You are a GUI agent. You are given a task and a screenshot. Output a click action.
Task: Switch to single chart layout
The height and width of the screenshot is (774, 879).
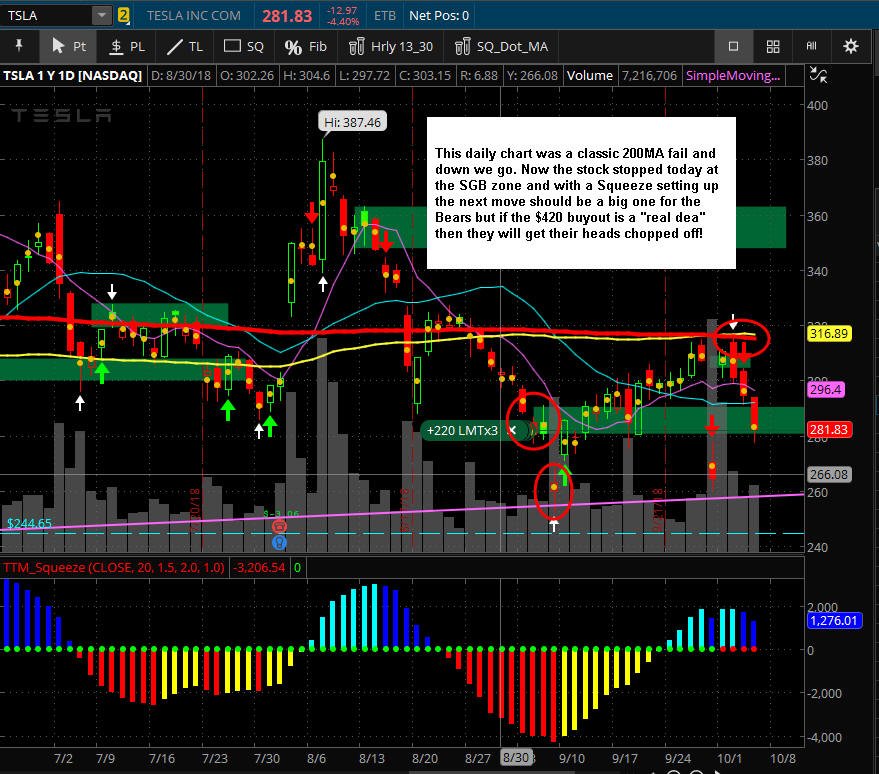[733, 46]
